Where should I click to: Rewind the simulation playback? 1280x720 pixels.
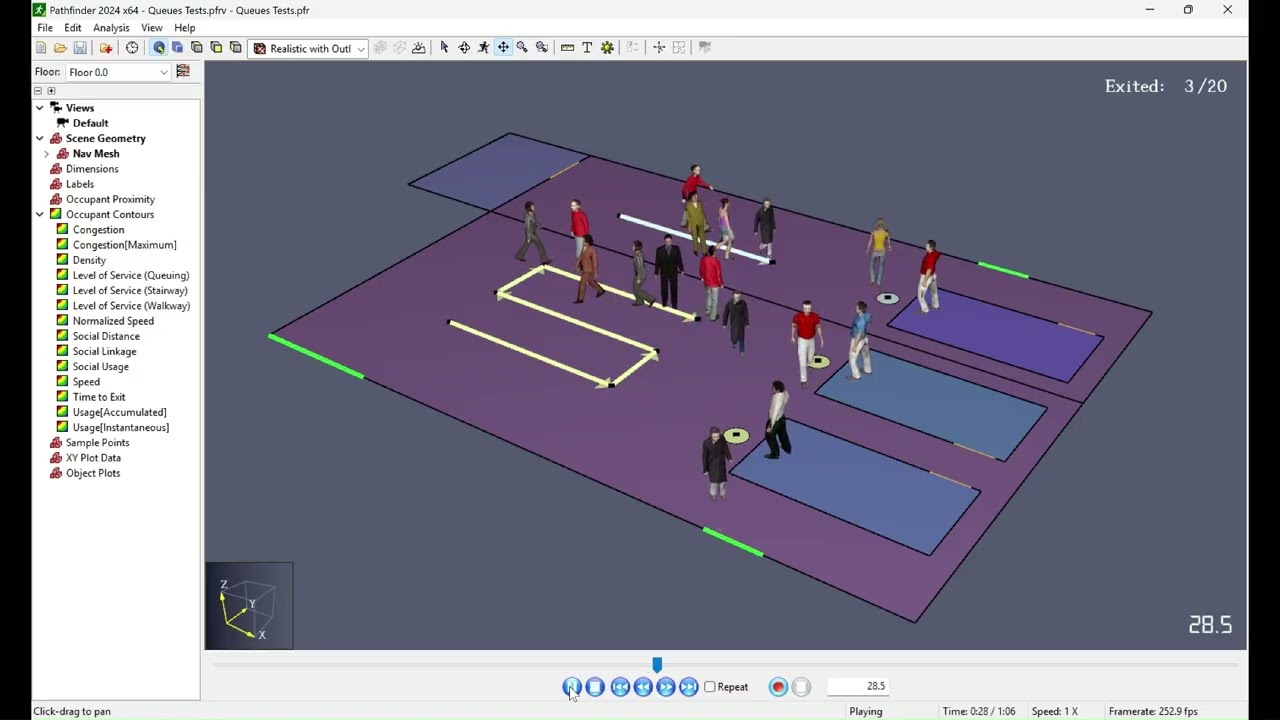(643, 687)
